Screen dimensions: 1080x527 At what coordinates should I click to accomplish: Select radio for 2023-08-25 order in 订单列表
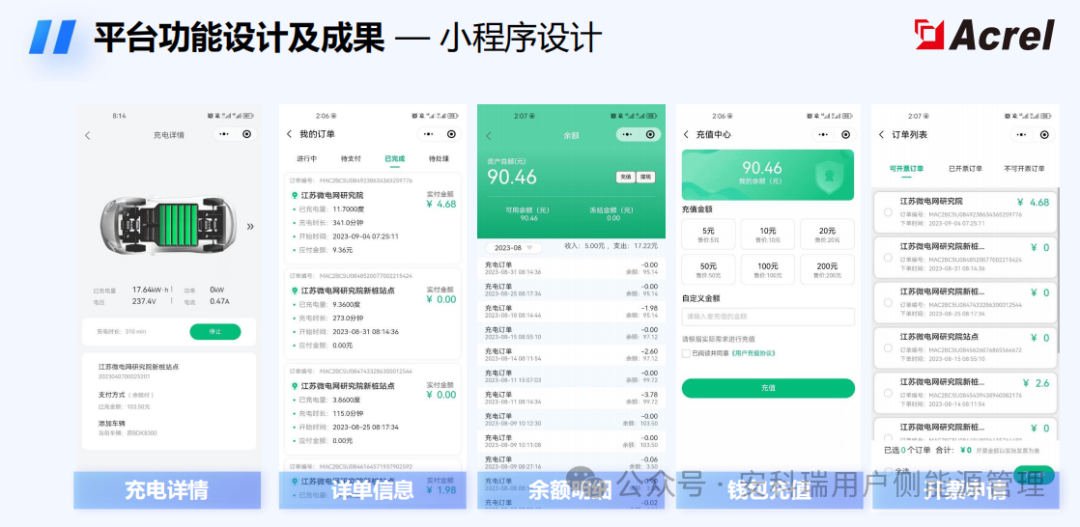click(x=888, y=303)
